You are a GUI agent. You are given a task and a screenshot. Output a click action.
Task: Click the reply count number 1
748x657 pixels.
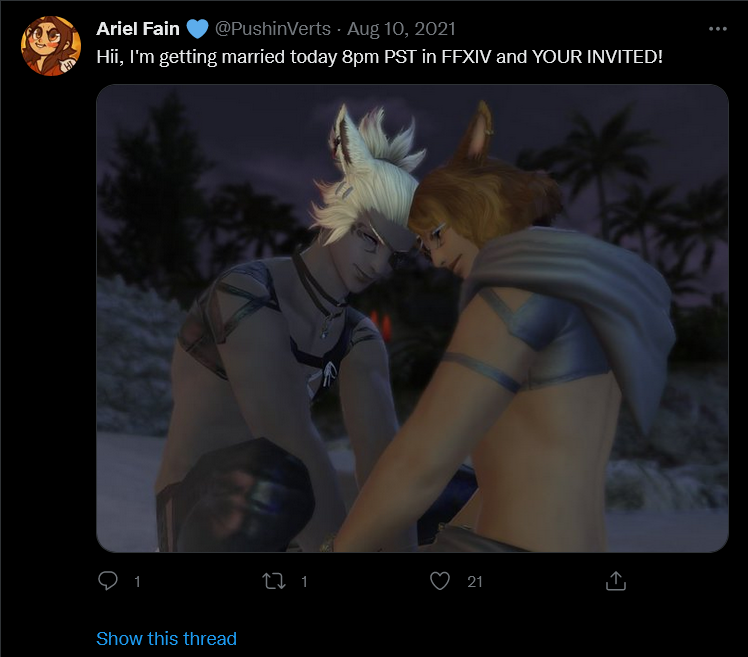[x=137, y=581]
